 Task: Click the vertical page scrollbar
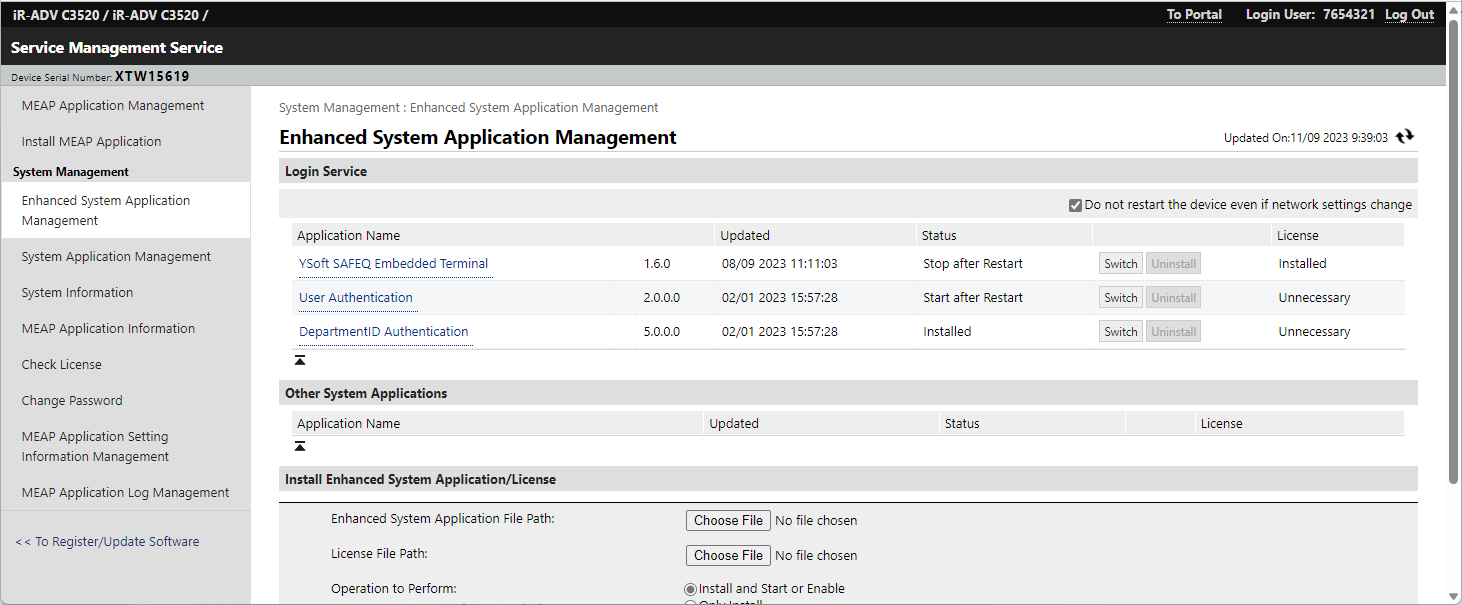tap(1454, 250)
